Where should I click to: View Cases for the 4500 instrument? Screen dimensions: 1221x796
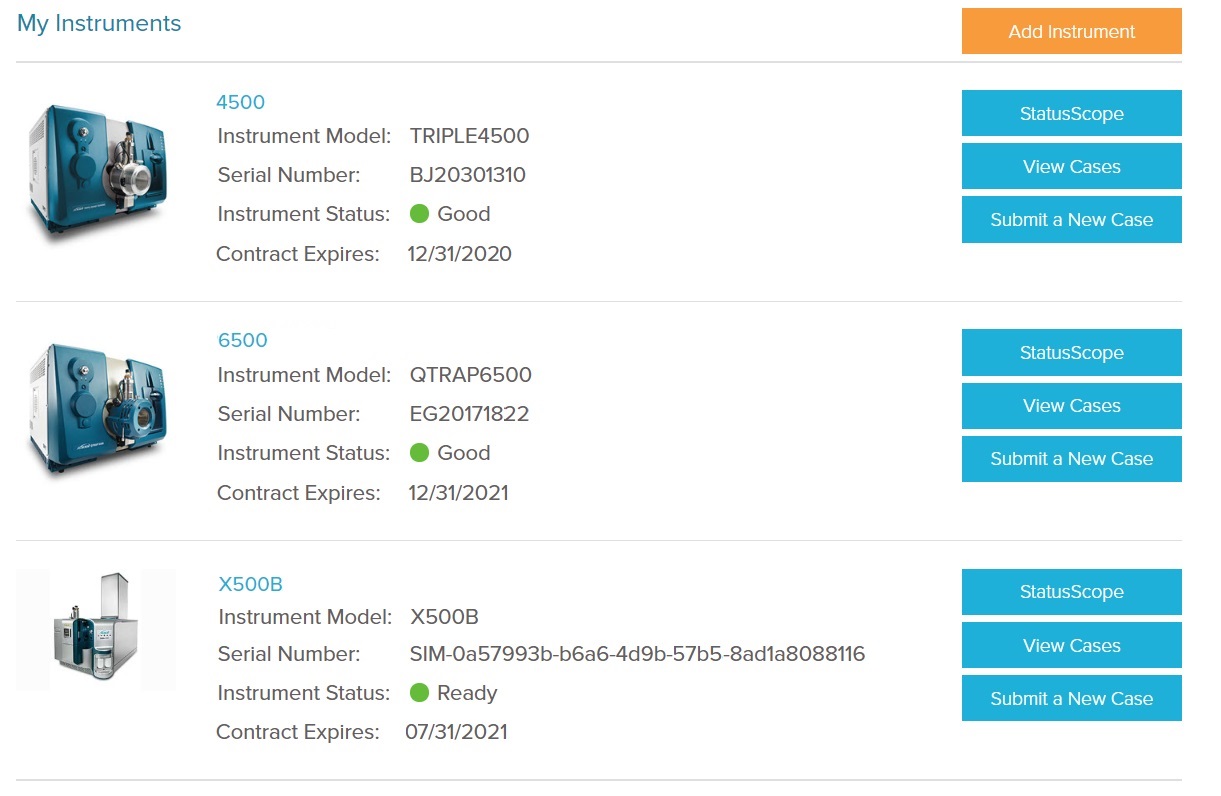point(1071,167)
